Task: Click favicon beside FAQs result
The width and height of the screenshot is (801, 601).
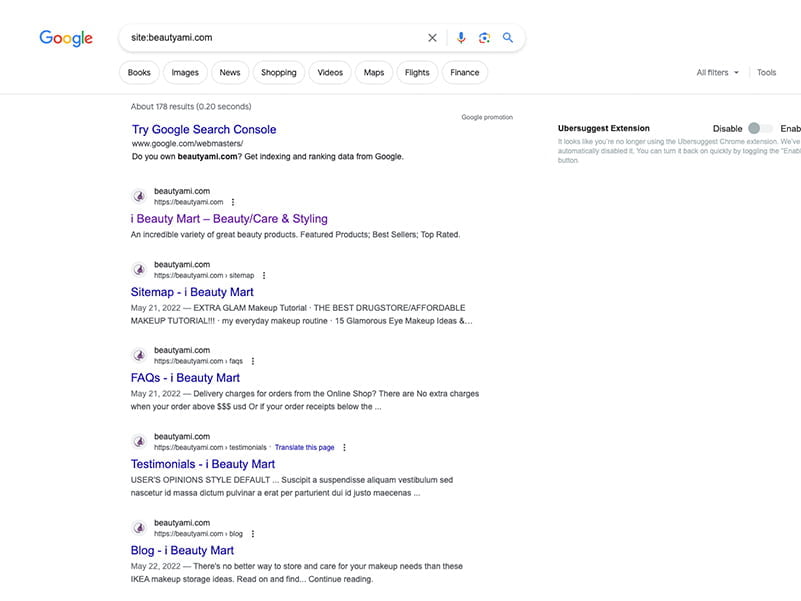Action: tap(139, 355)
